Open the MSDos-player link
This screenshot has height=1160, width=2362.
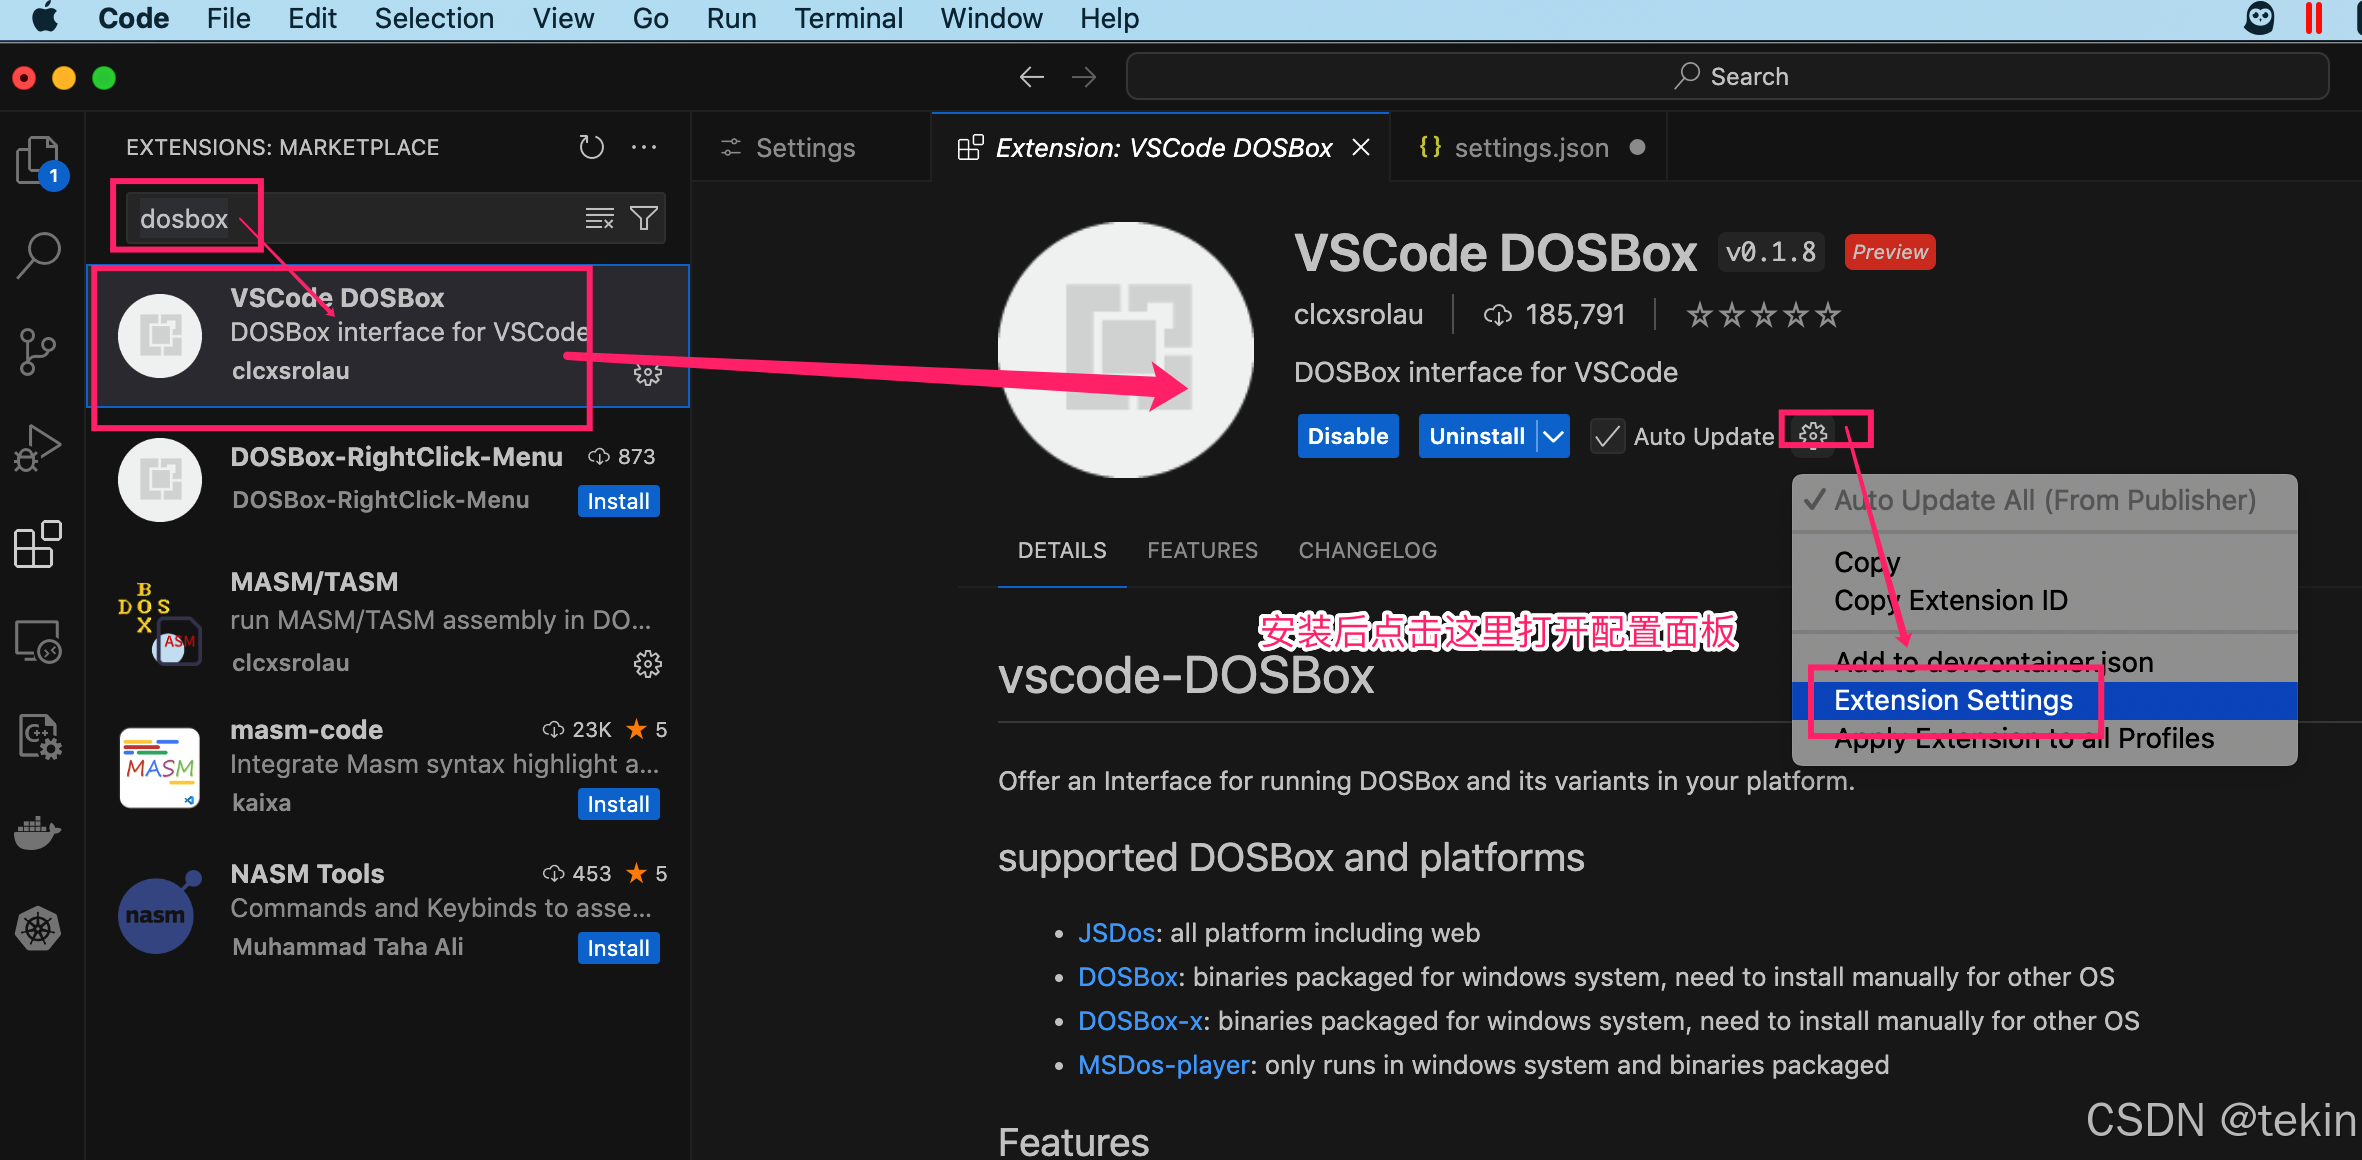[1164, 1065]
